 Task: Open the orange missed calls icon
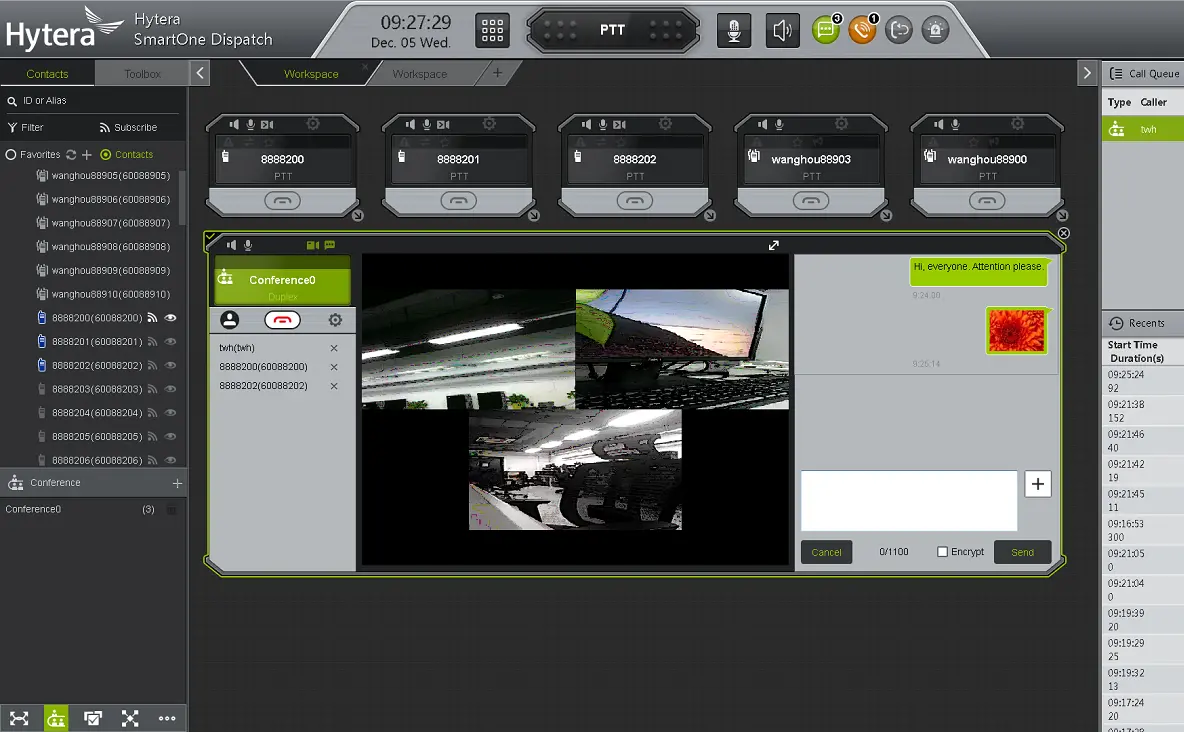click(x=861, y=30)
